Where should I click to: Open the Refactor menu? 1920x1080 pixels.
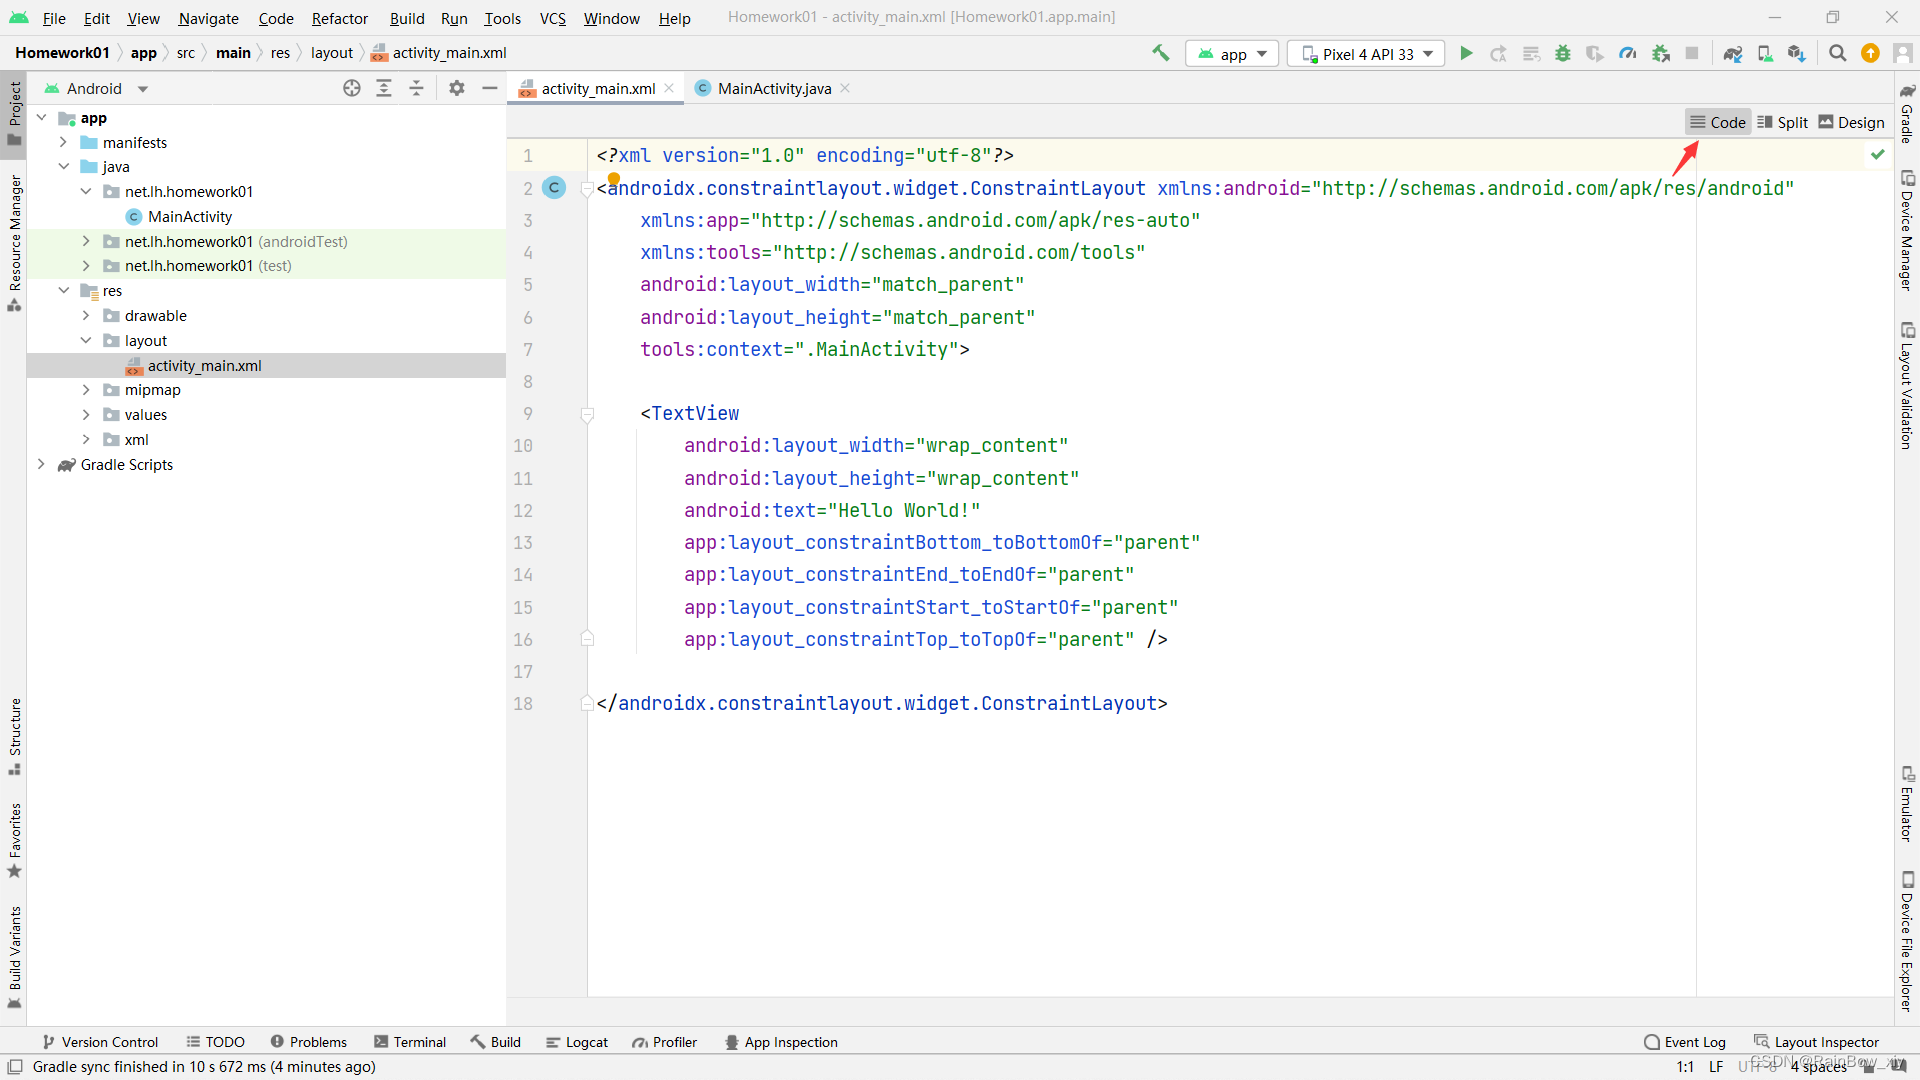[x=339, y=18]
